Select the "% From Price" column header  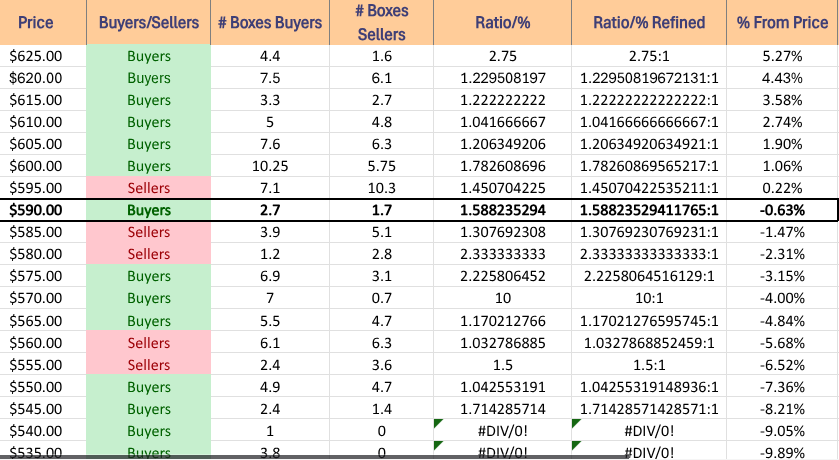click(782, 22)
